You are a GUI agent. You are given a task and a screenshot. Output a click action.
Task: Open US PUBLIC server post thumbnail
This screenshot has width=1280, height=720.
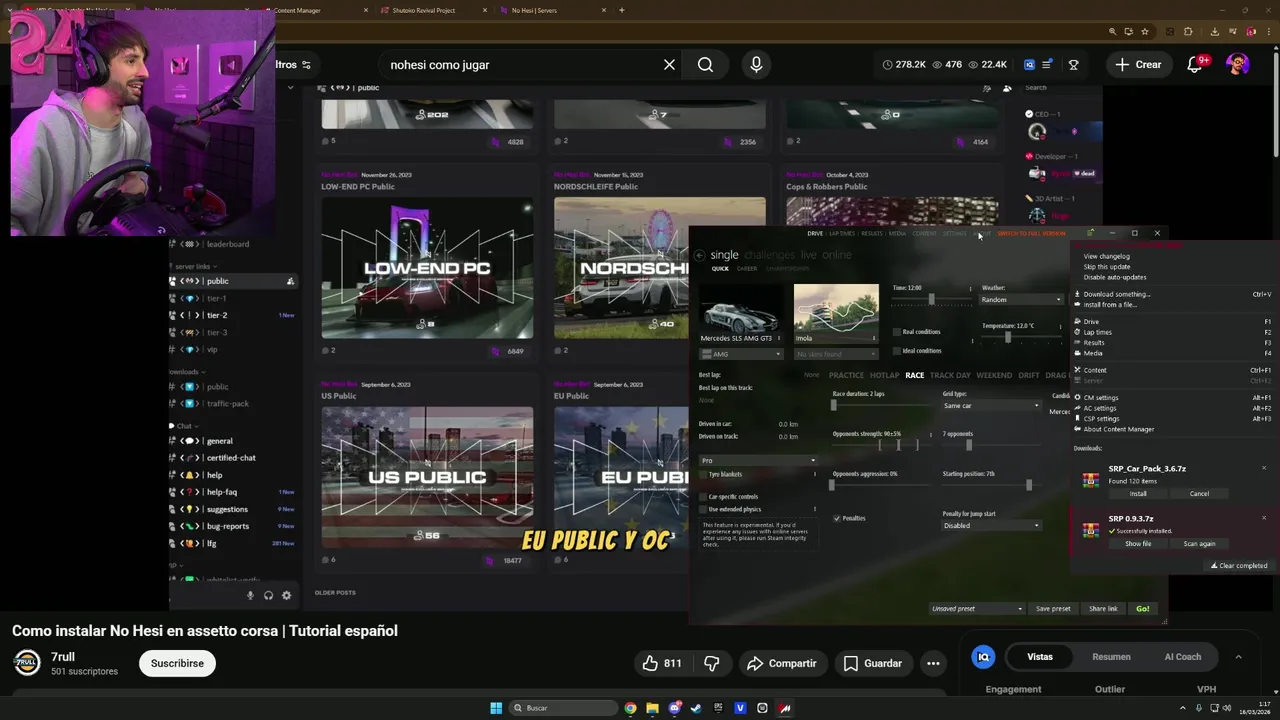(x=427, y=477)
